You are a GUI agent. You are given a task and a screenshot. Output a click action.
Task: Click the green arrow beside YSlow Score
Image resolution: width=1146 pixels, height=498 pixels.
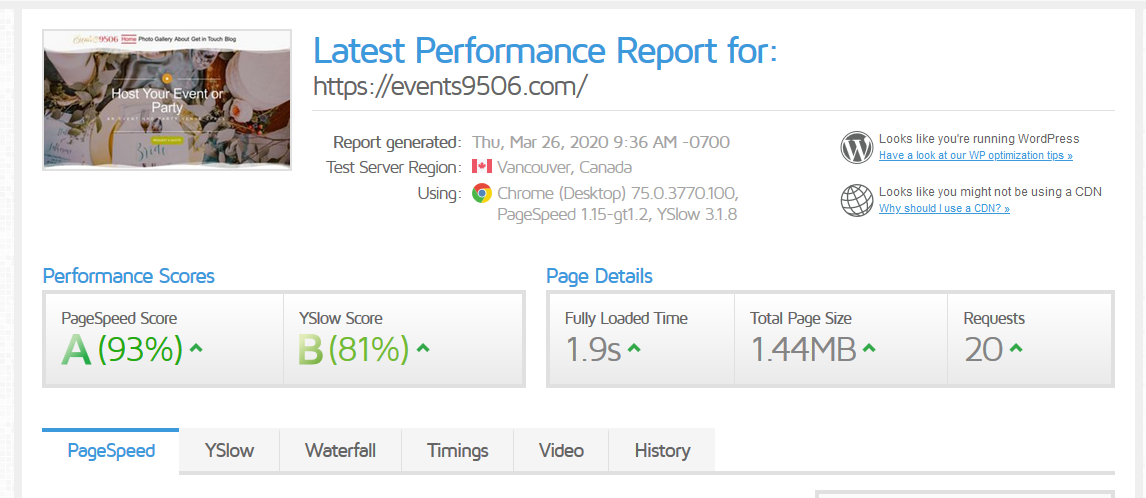(423, 349)
